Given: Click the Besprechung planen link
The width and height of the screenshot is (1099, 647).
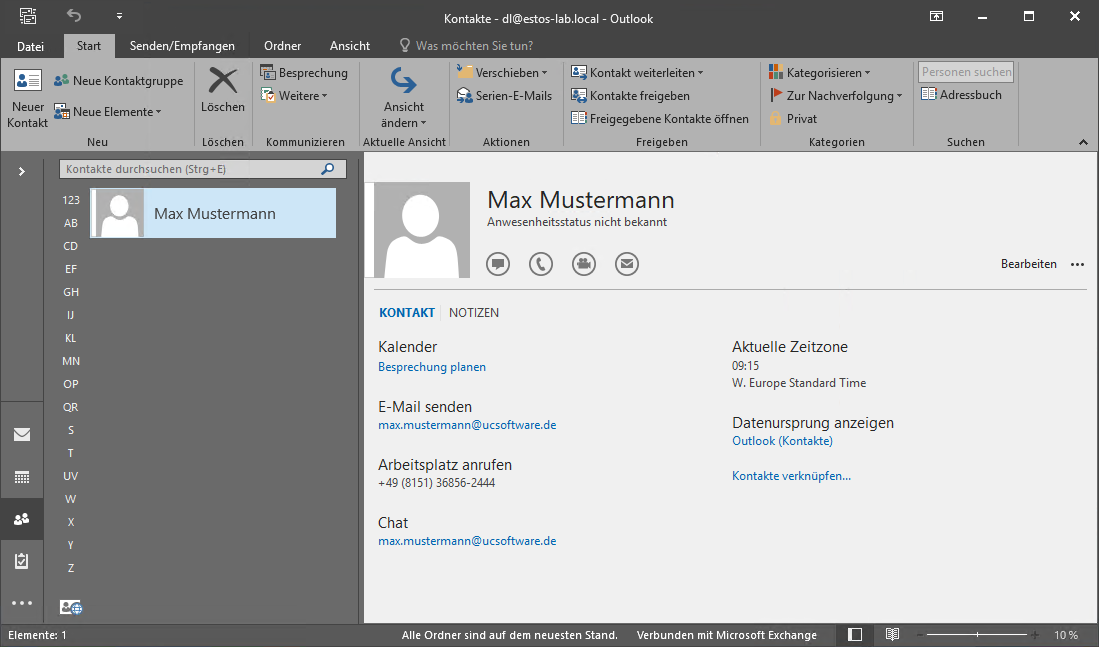Looking at the screenshot, I should pyautogui.click(x=432, y=367).
